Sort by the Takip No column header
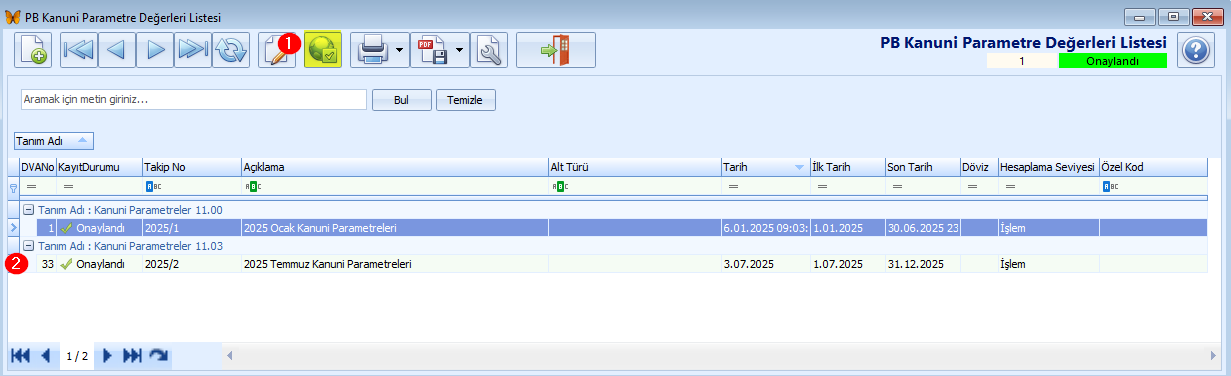 point(191,167)
